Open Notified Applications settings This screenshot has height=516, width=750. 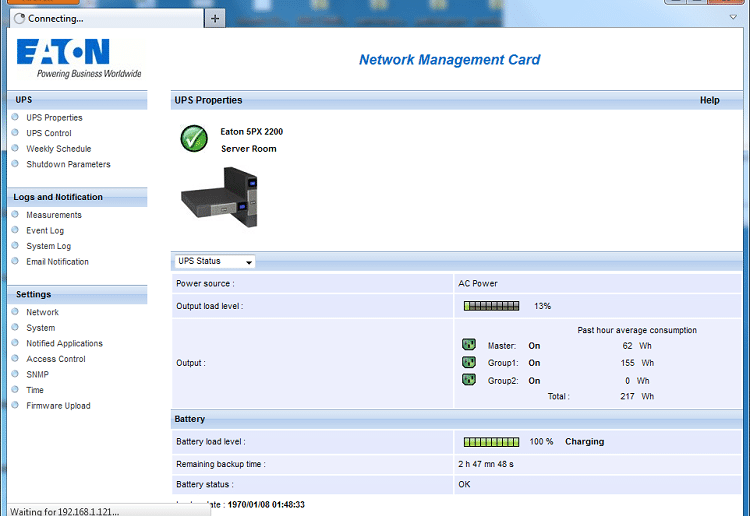[64, 343]
